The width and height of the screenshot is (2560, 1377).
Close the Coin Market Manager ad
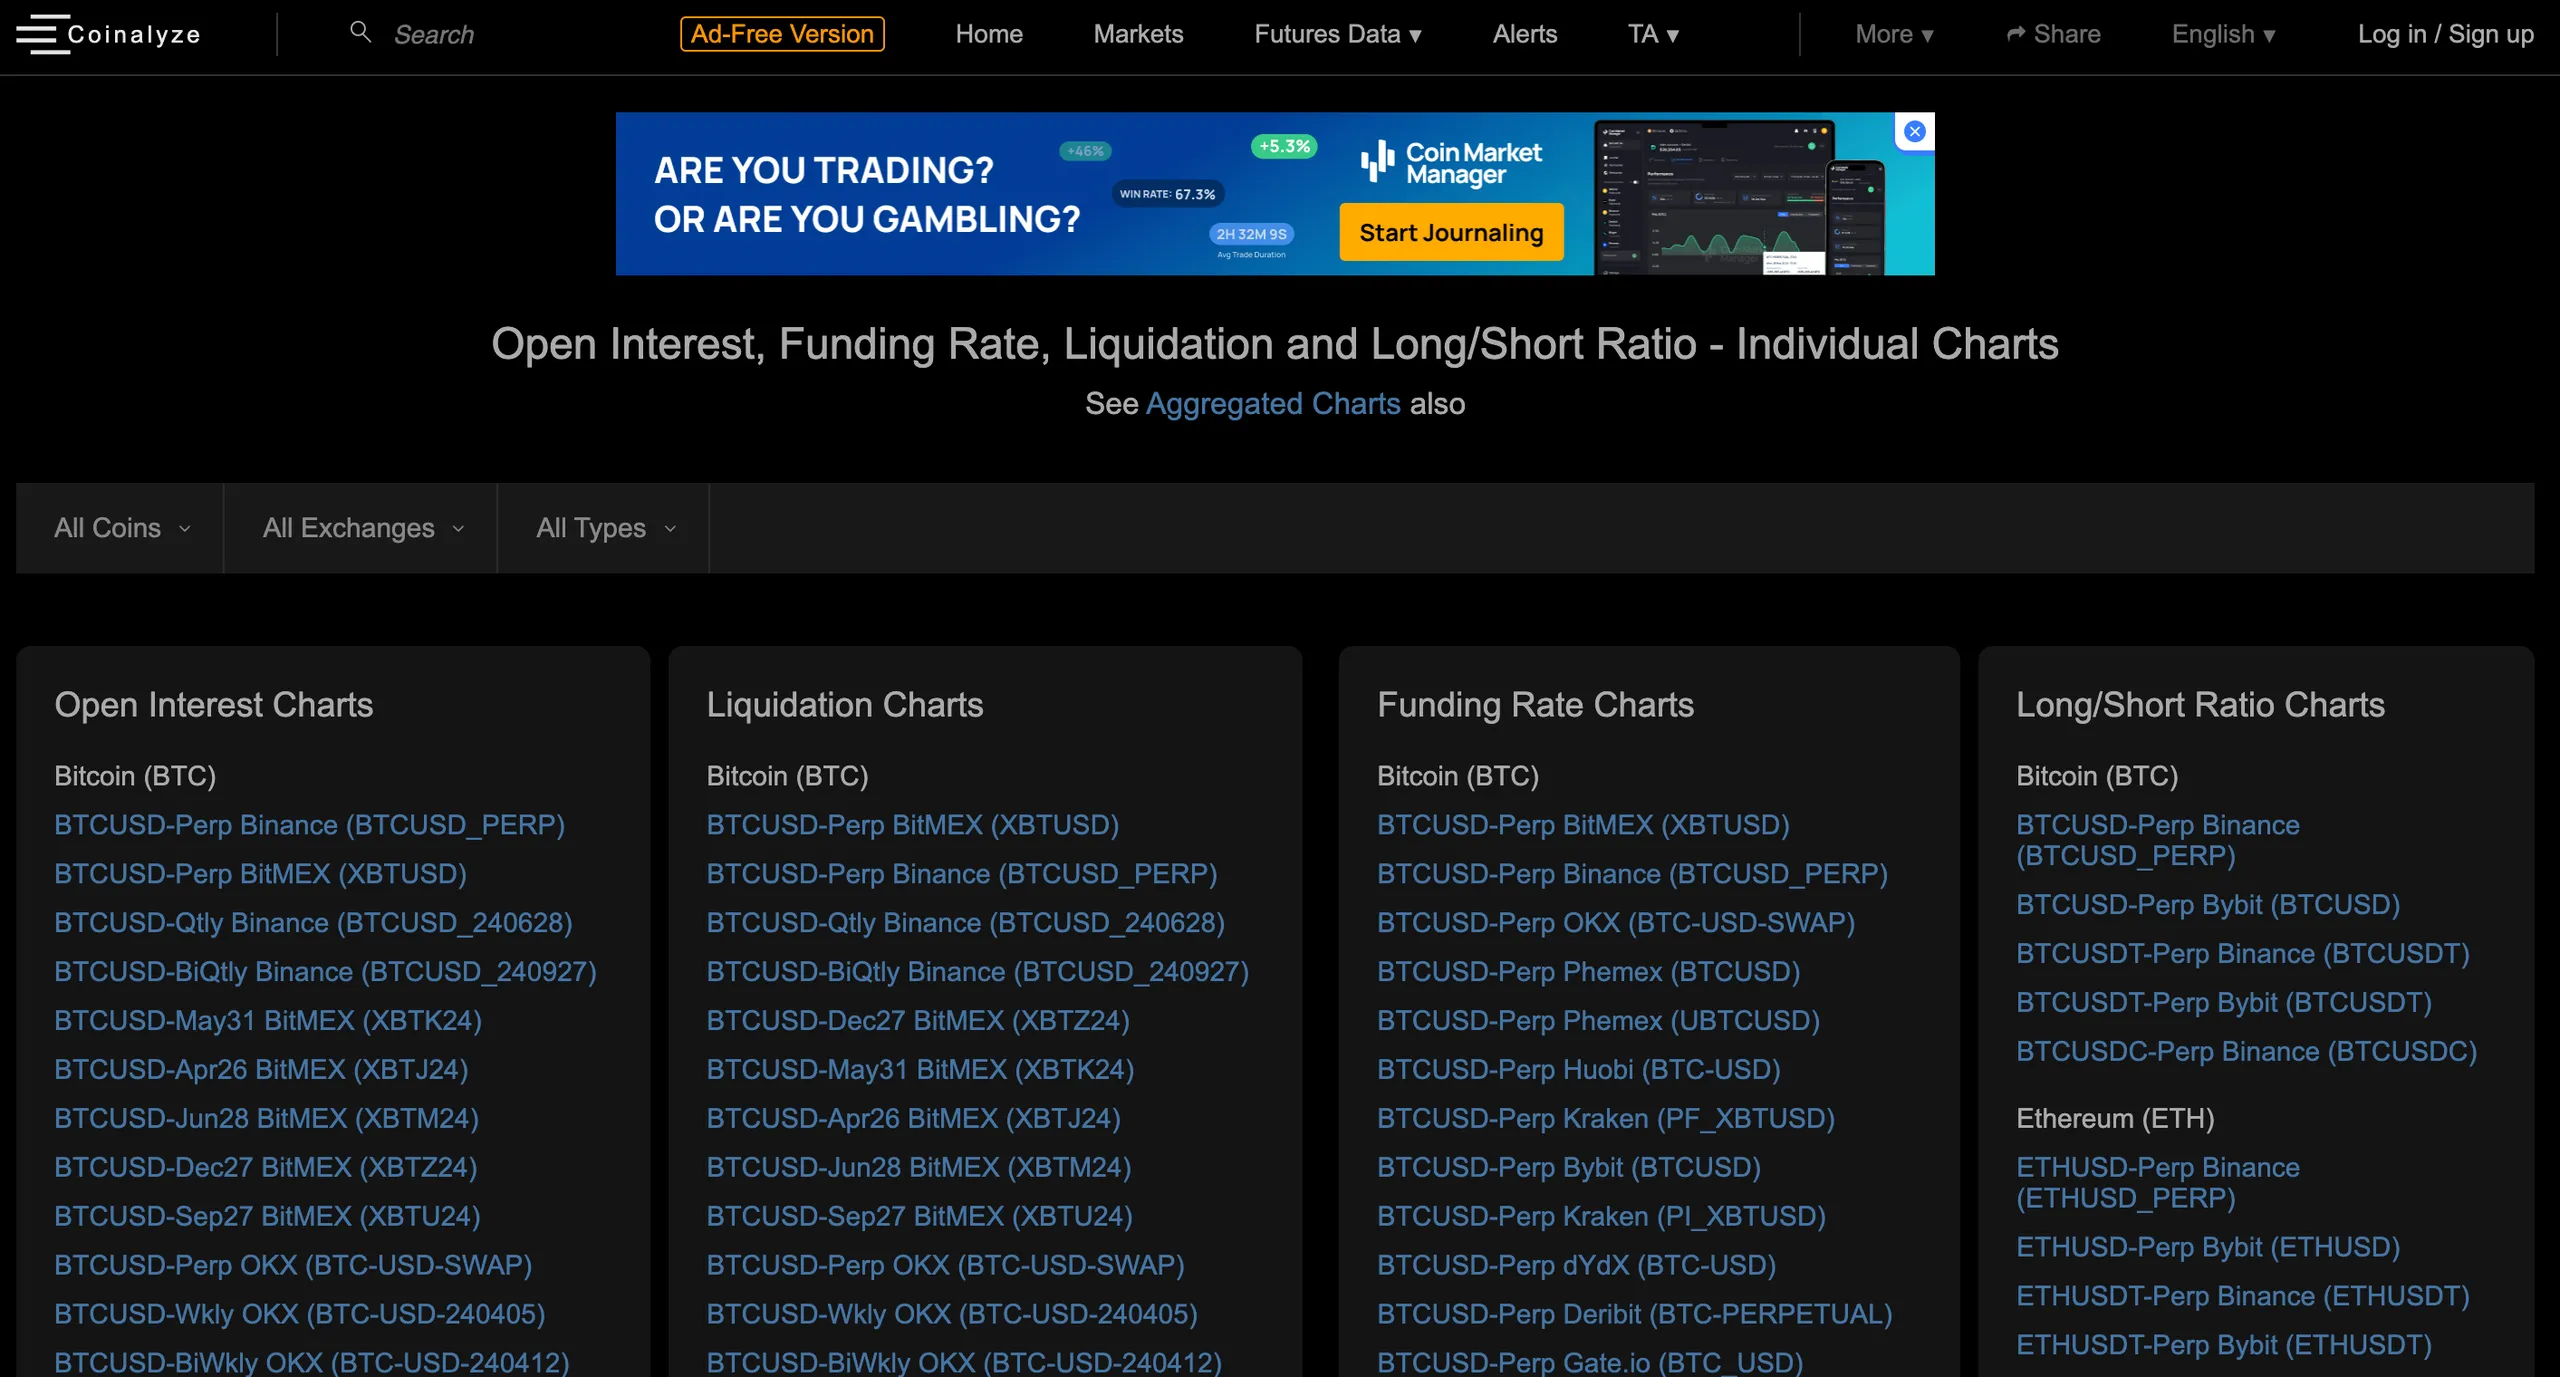pos(1914,131)
